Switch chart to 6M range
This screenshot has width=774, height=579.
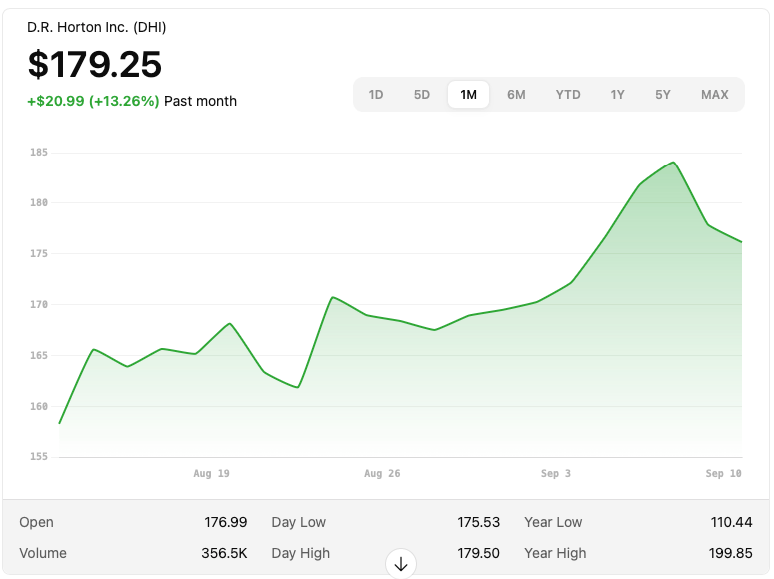[516, 95]
